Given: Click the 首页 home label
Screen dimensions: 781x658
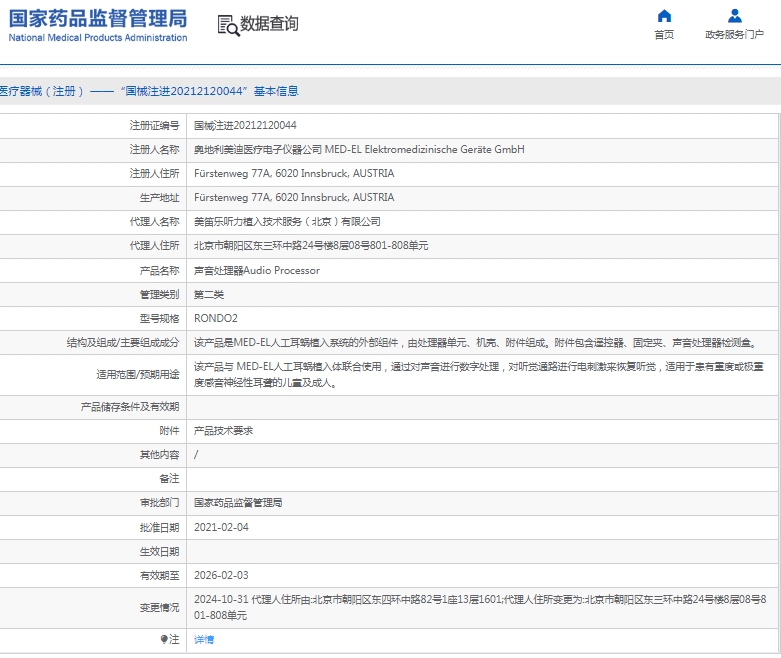Looking at the screenshot, I should tap(664, 34).
